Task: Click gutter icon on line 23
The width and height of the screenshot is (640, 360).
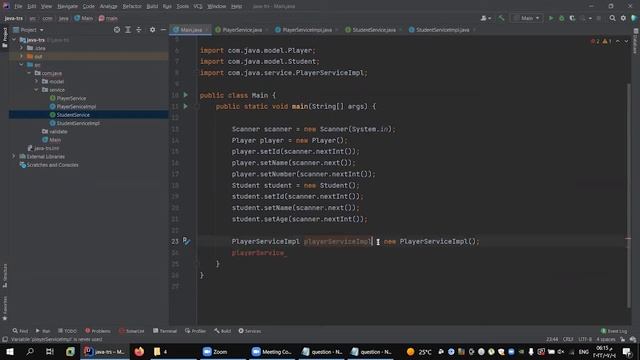Action: [x=186, y=241]
